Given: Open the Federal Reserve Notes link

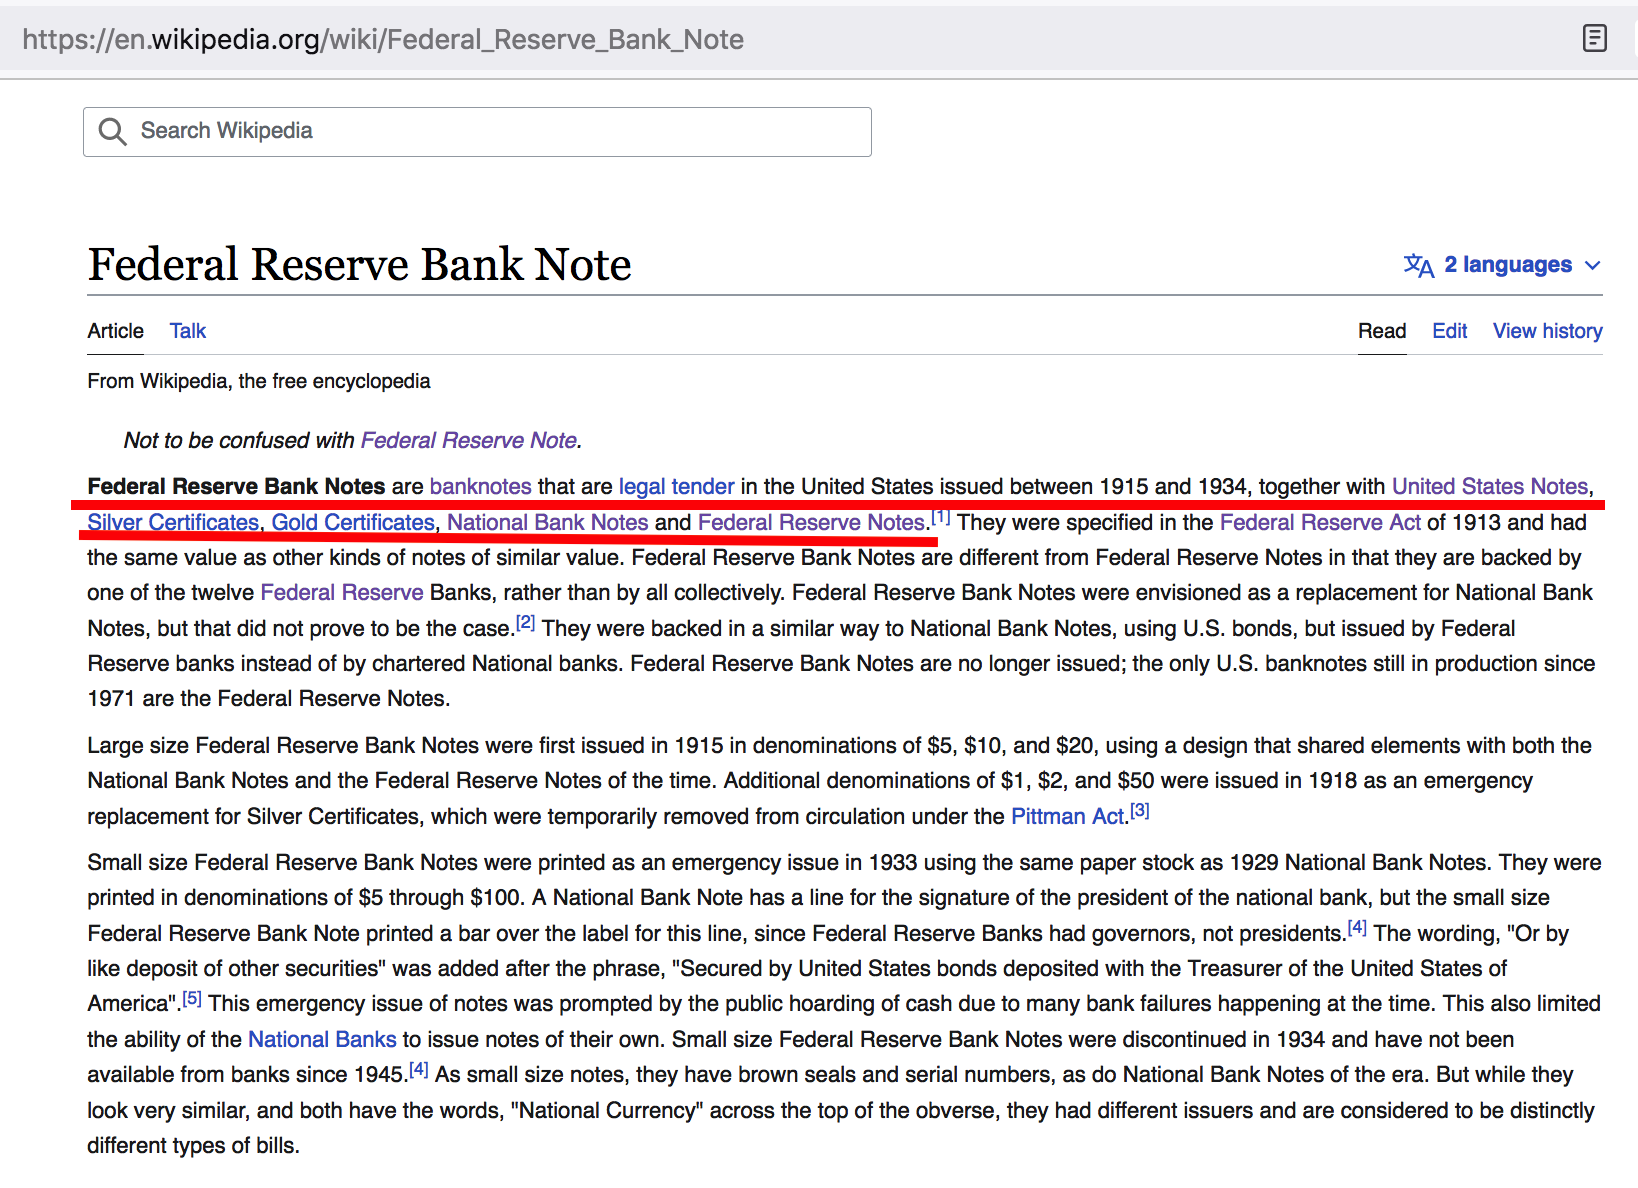Looking at the screenshot, I should tap(812, 522).
